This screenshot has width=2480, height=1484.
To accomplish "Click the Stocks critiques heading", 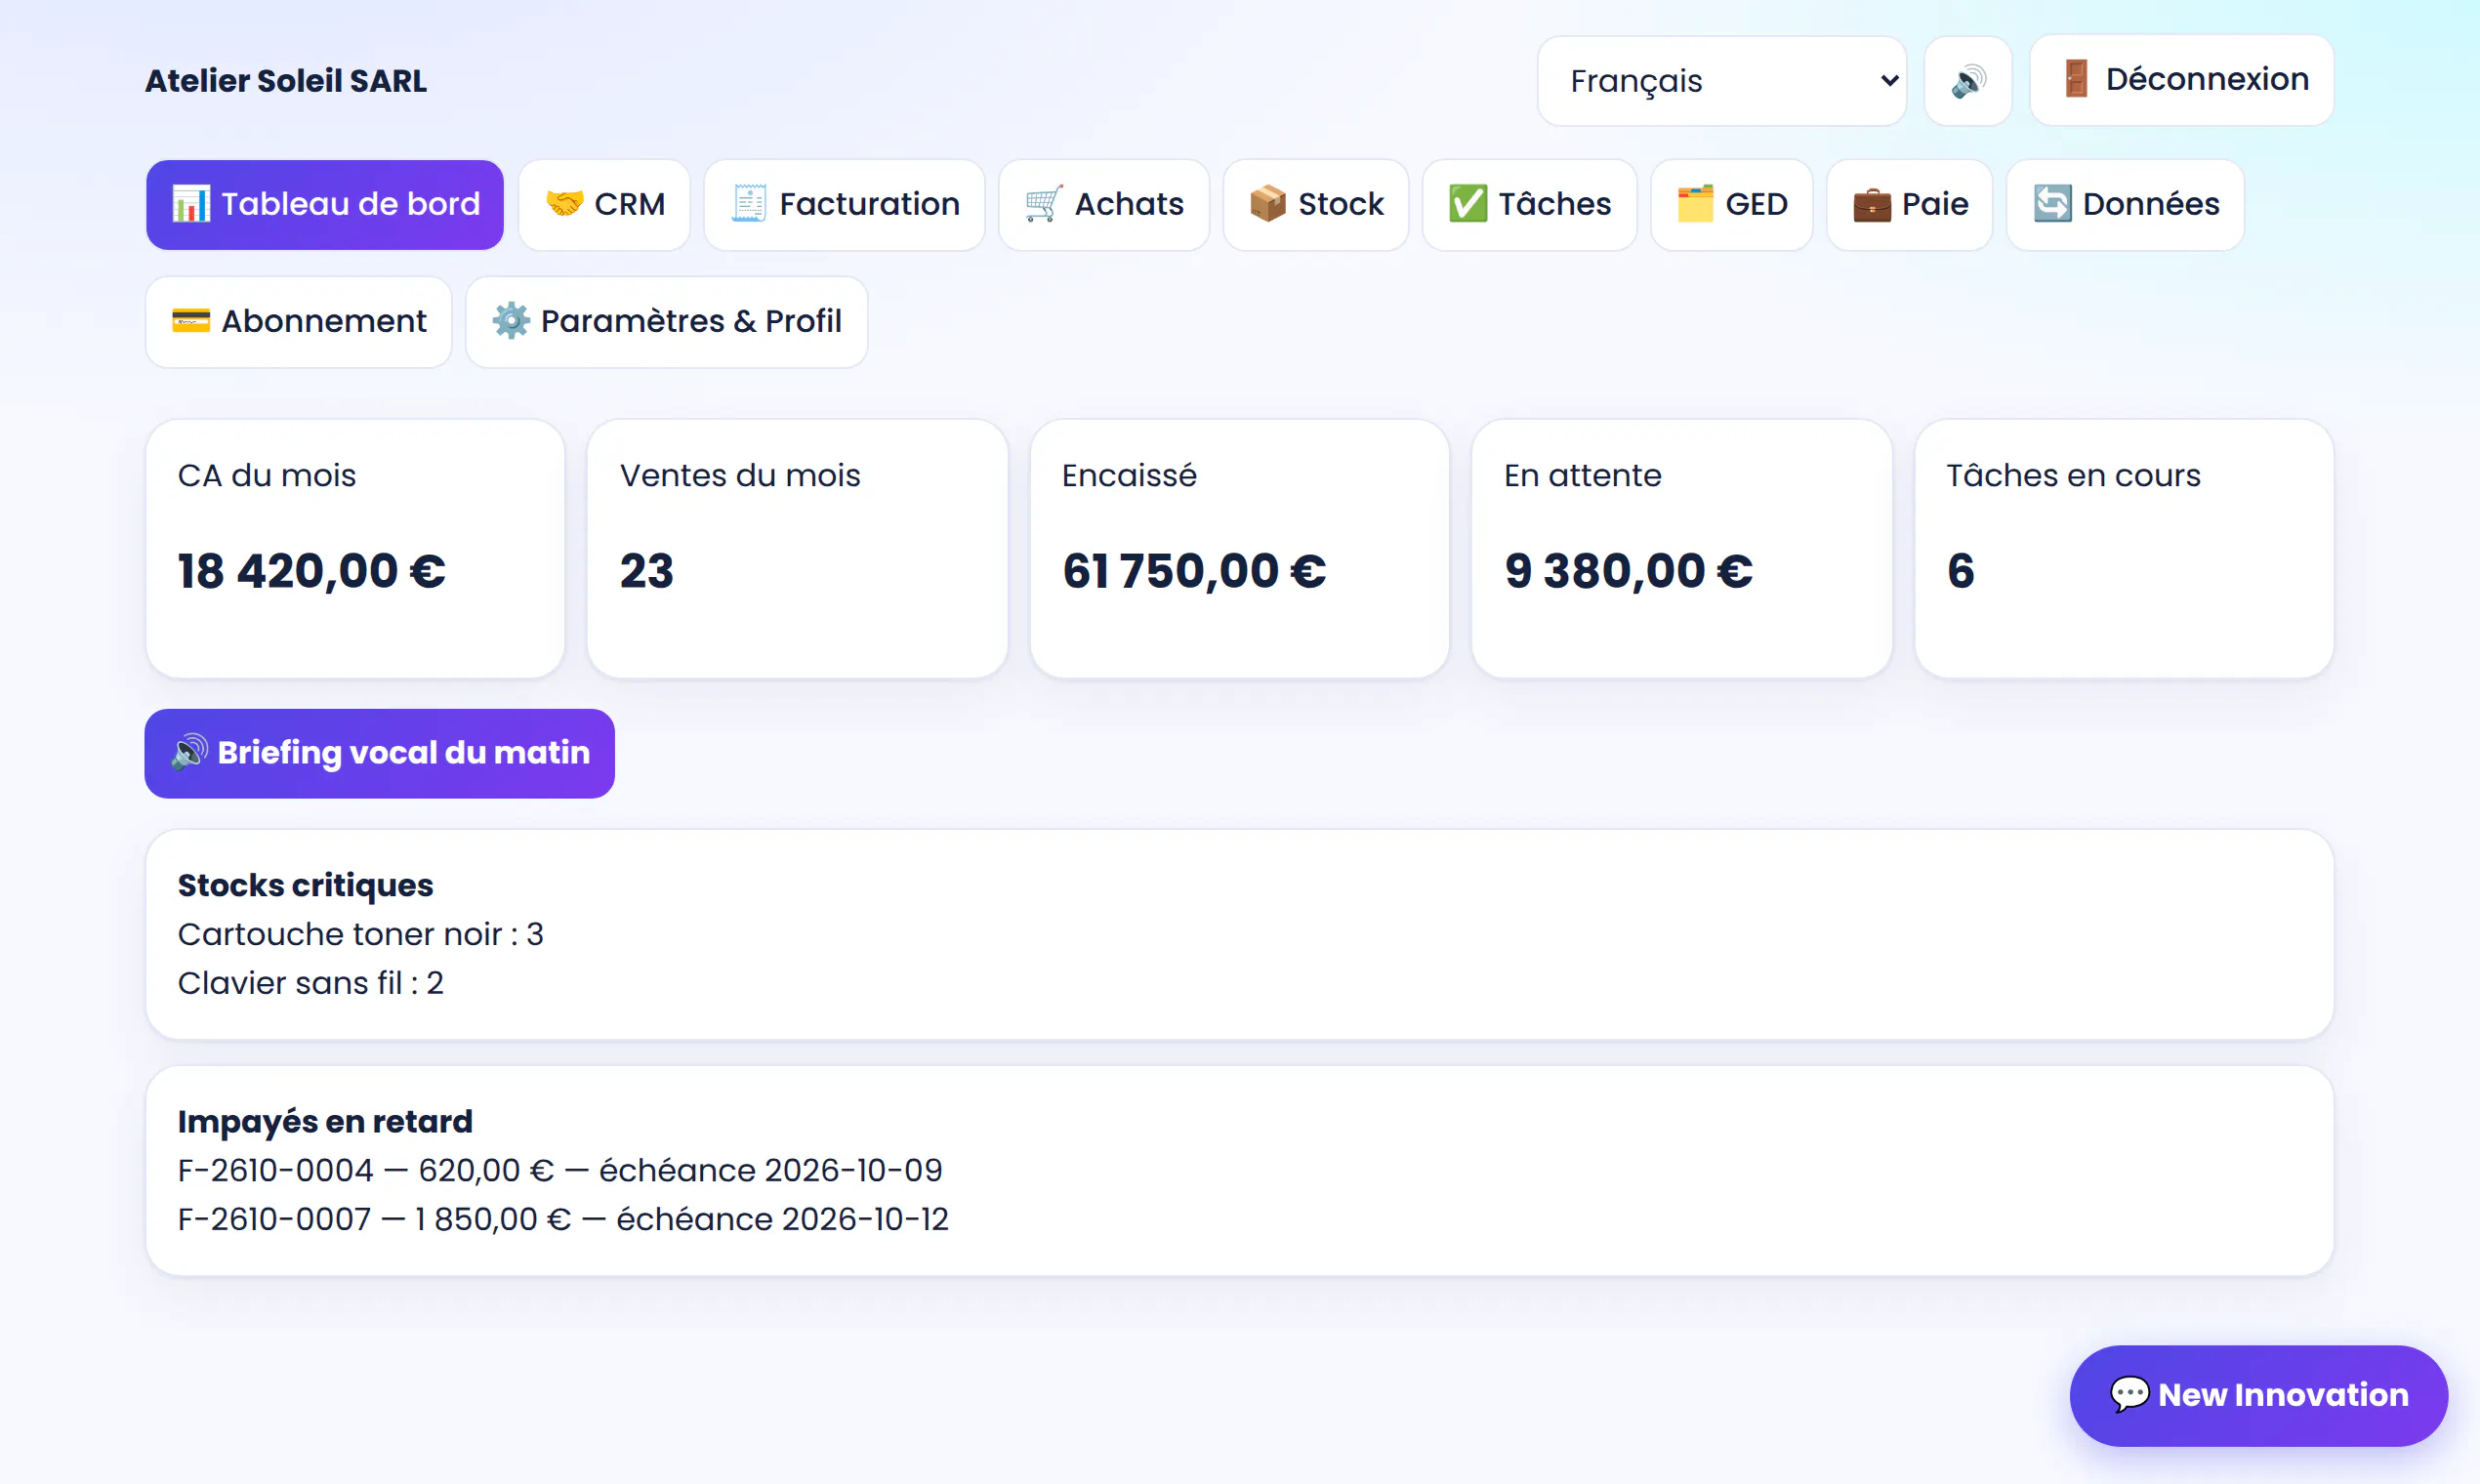I will tap(305, 885).
